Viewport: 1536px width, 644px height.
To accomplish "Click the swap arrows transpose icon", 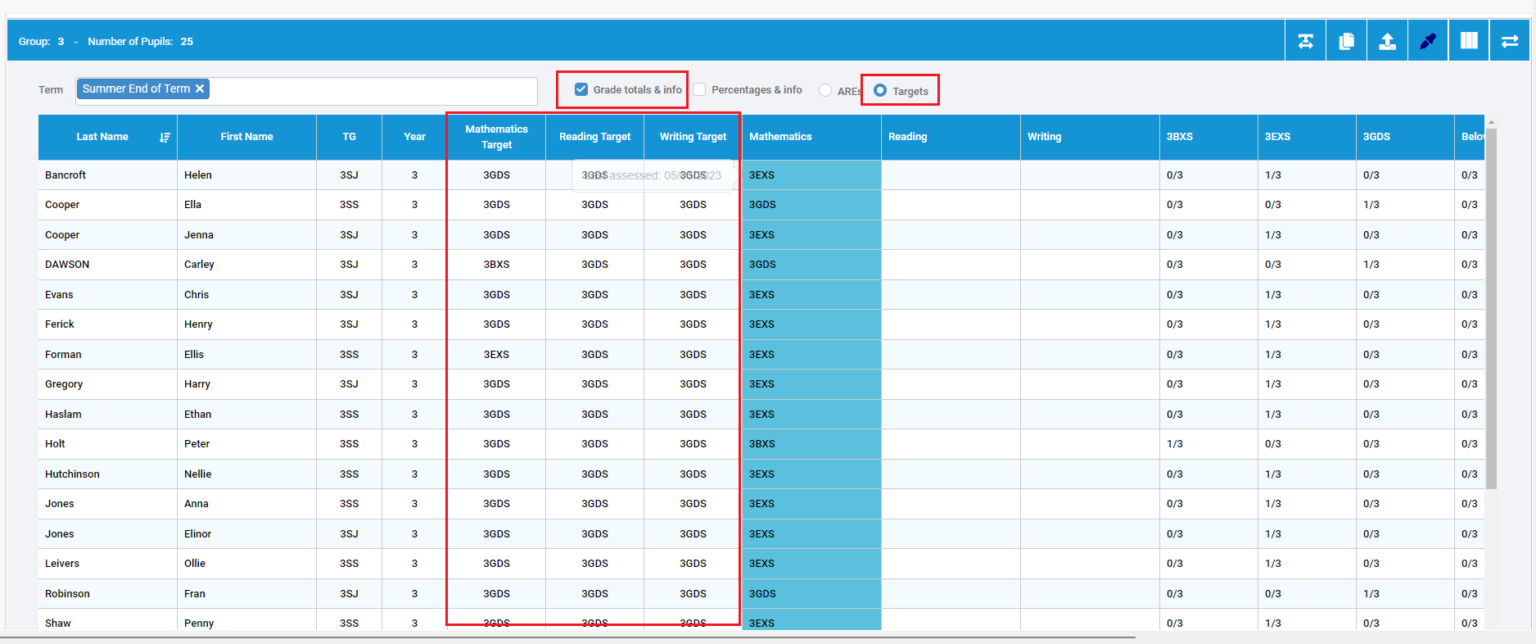I will coord(1509,40).
